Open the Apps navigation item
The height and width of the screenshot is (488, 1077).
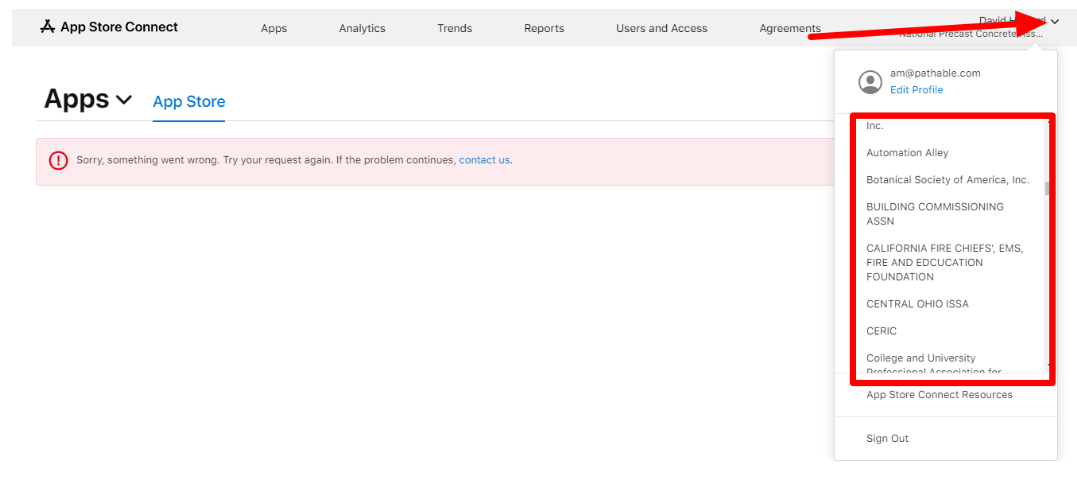coord(274,28)
